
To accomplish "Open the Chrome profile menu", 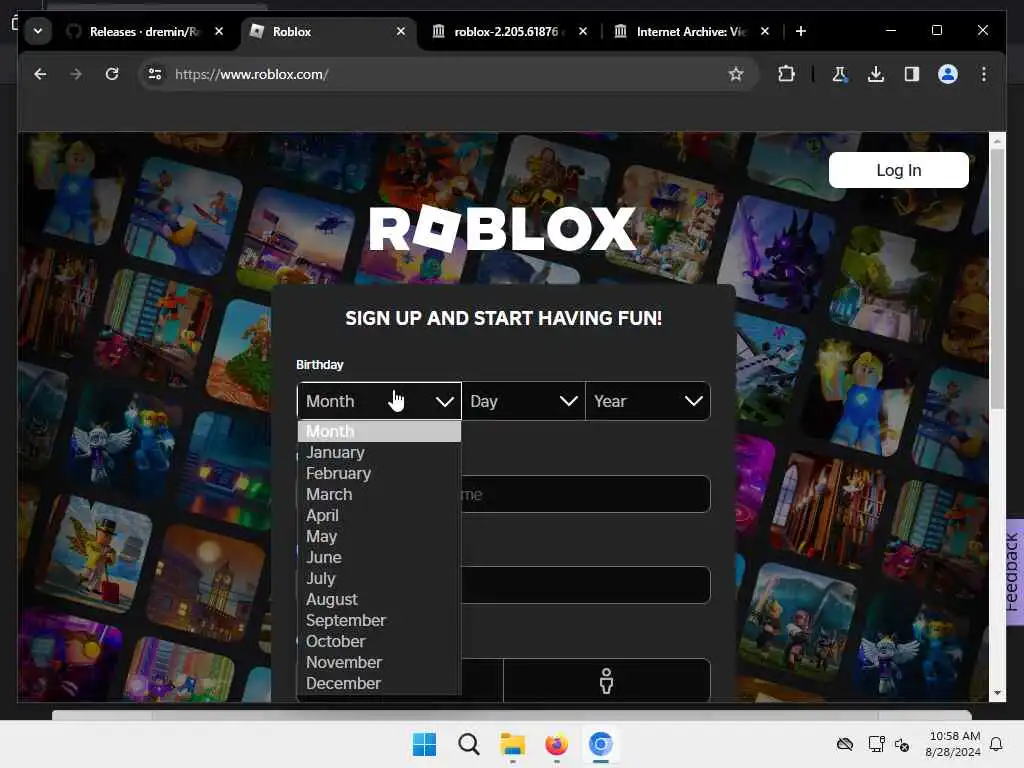I will [x=948, y=74].
